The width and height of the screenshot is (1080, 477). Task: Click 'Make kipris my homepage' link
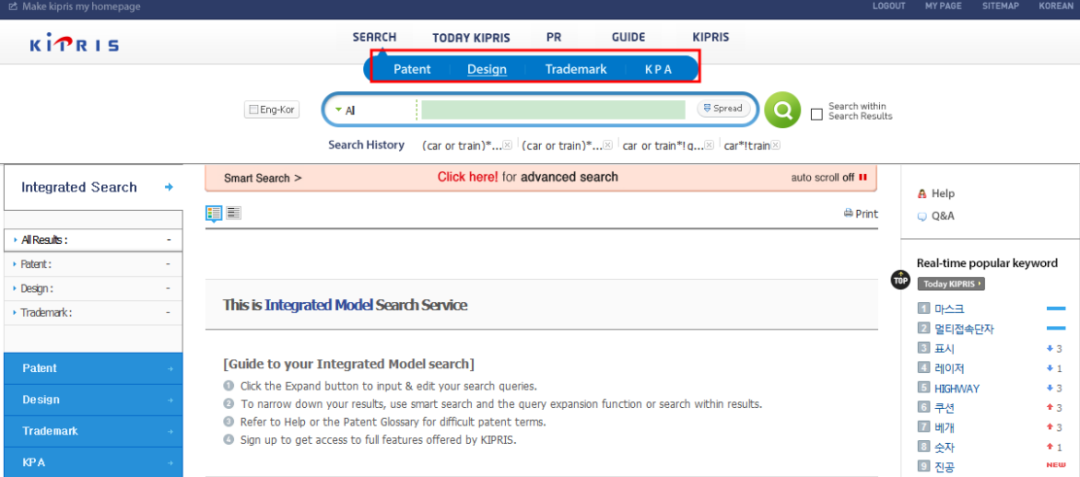coord(74,6)
